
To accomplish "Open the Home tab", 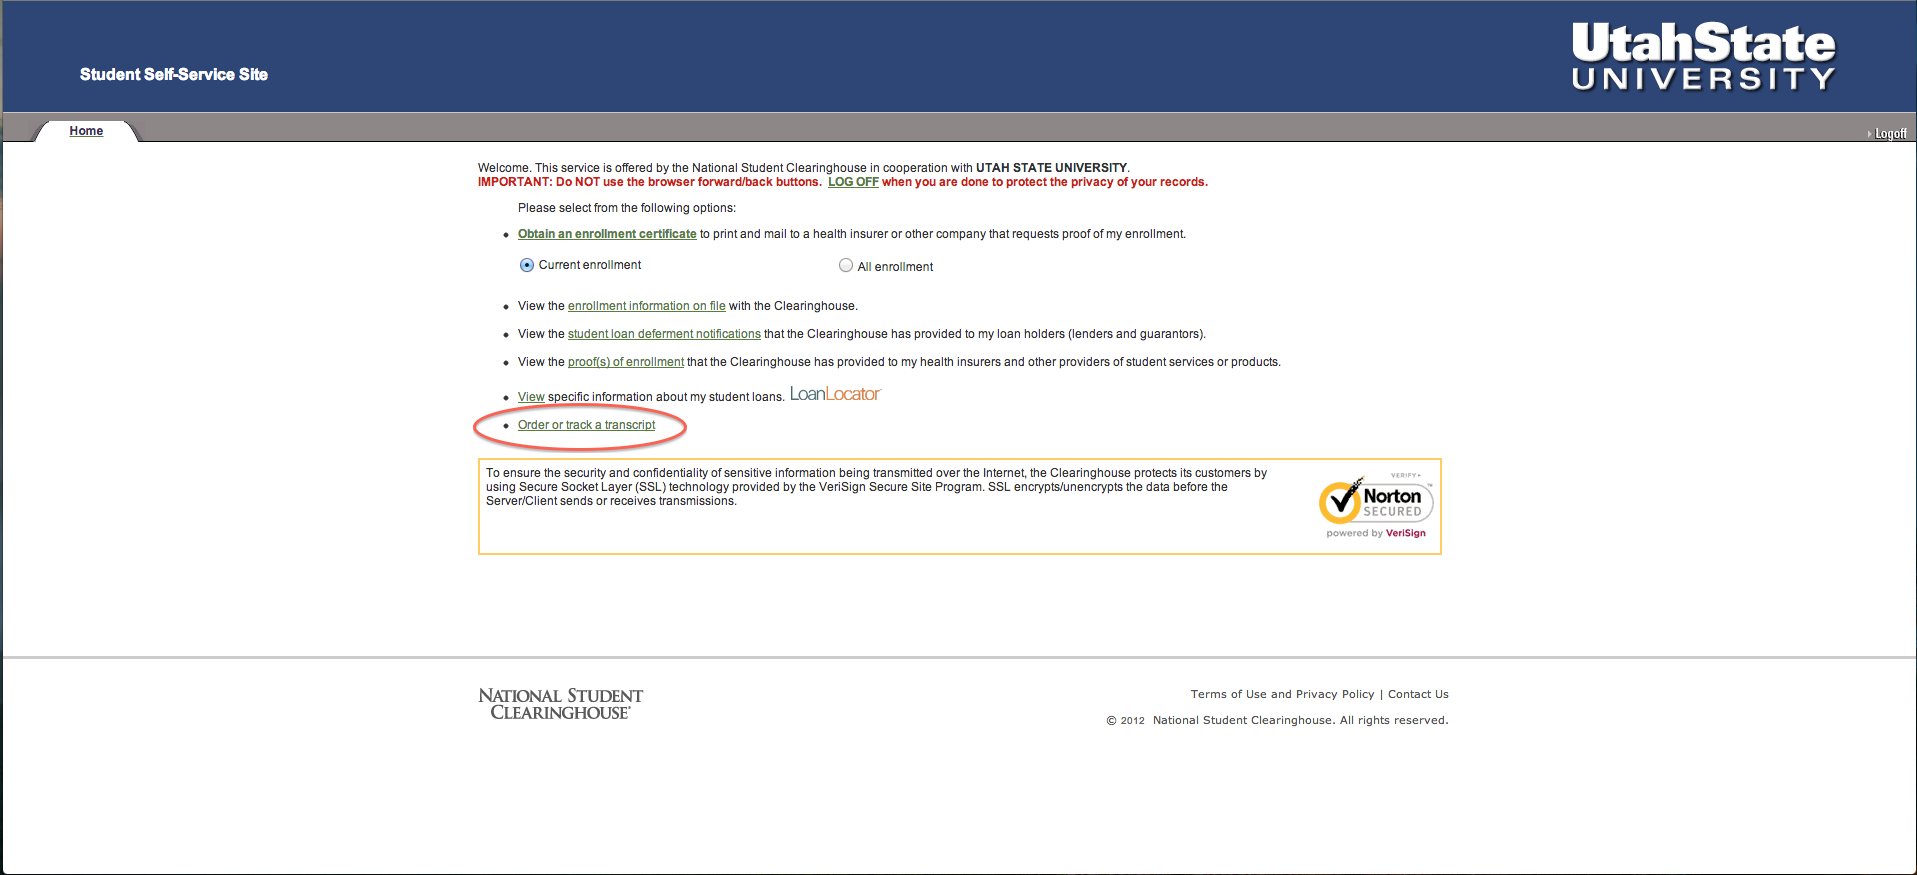I will point(86,131).
